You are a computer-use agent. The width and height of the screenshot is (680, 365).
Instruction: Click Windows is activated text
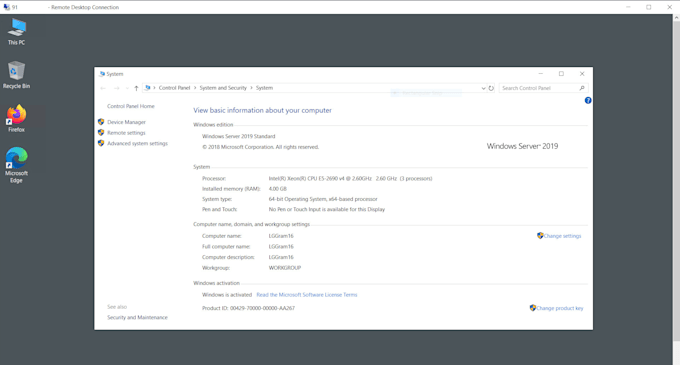(x=227, y=295)
